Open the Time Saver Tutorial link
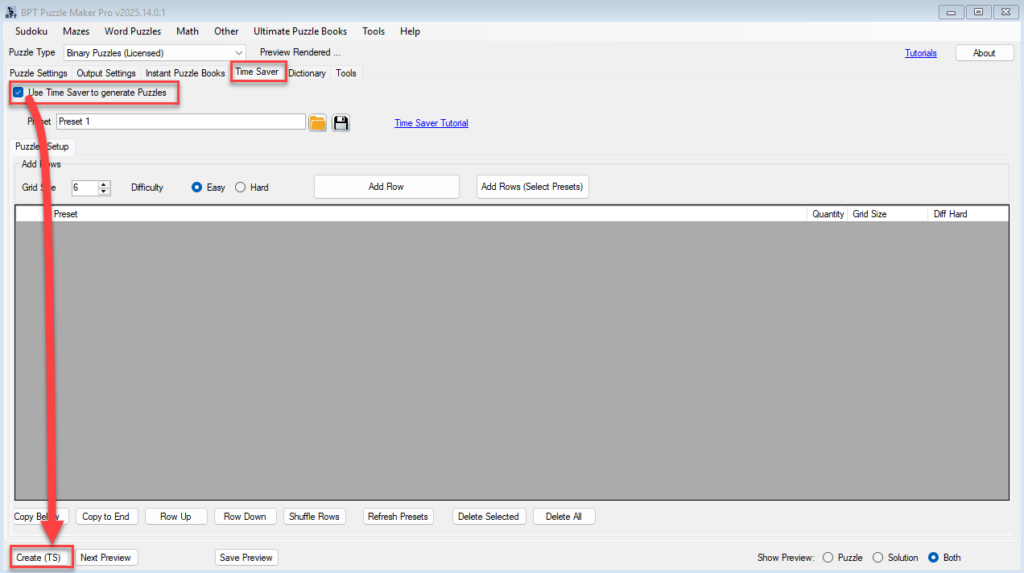Viewport: 1024px width, 573px height. click(x=431, y=123)
